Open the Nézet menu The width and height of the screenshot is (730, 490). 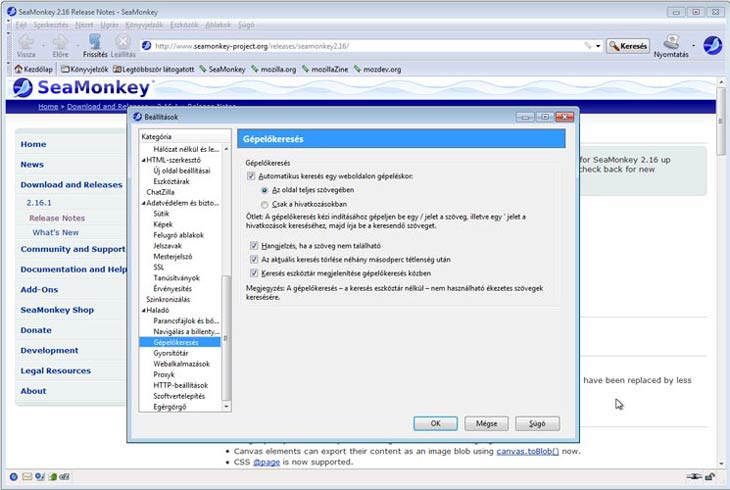coord(84,25)
